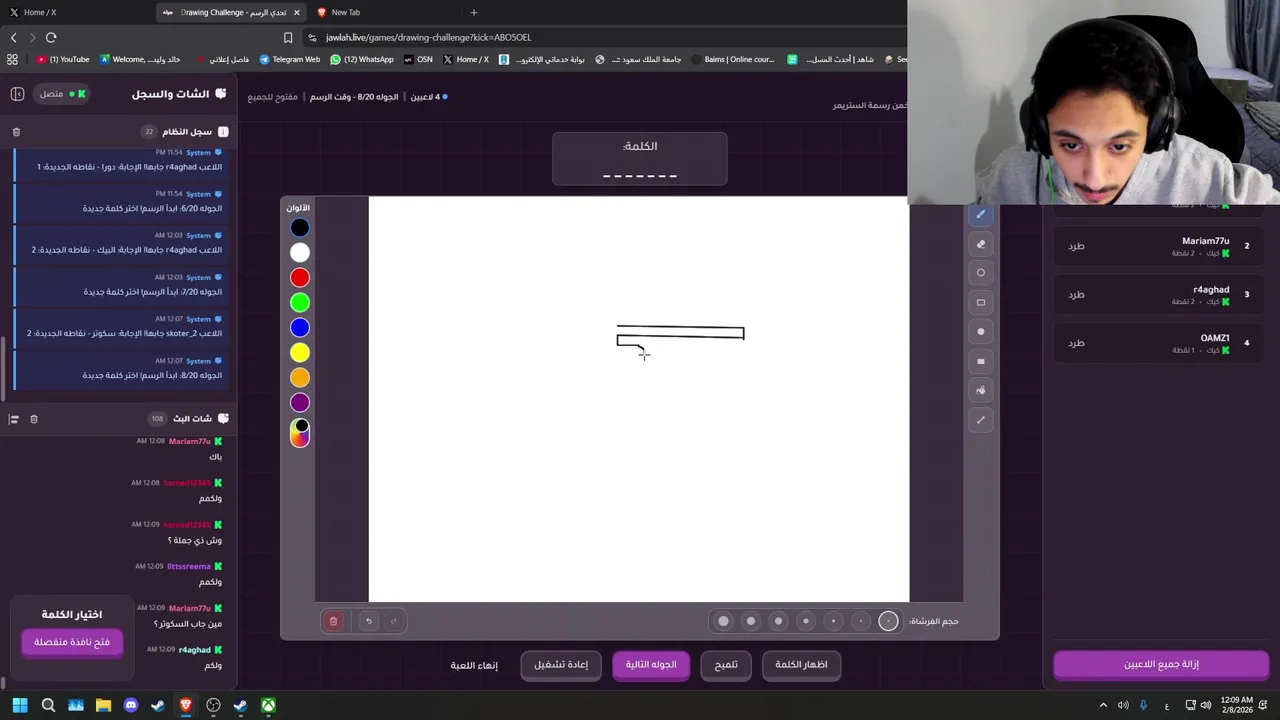Screen dimensions: 1280x720
Task: Close the Drawing Challenge browser tab
Action: coord(297,12)
